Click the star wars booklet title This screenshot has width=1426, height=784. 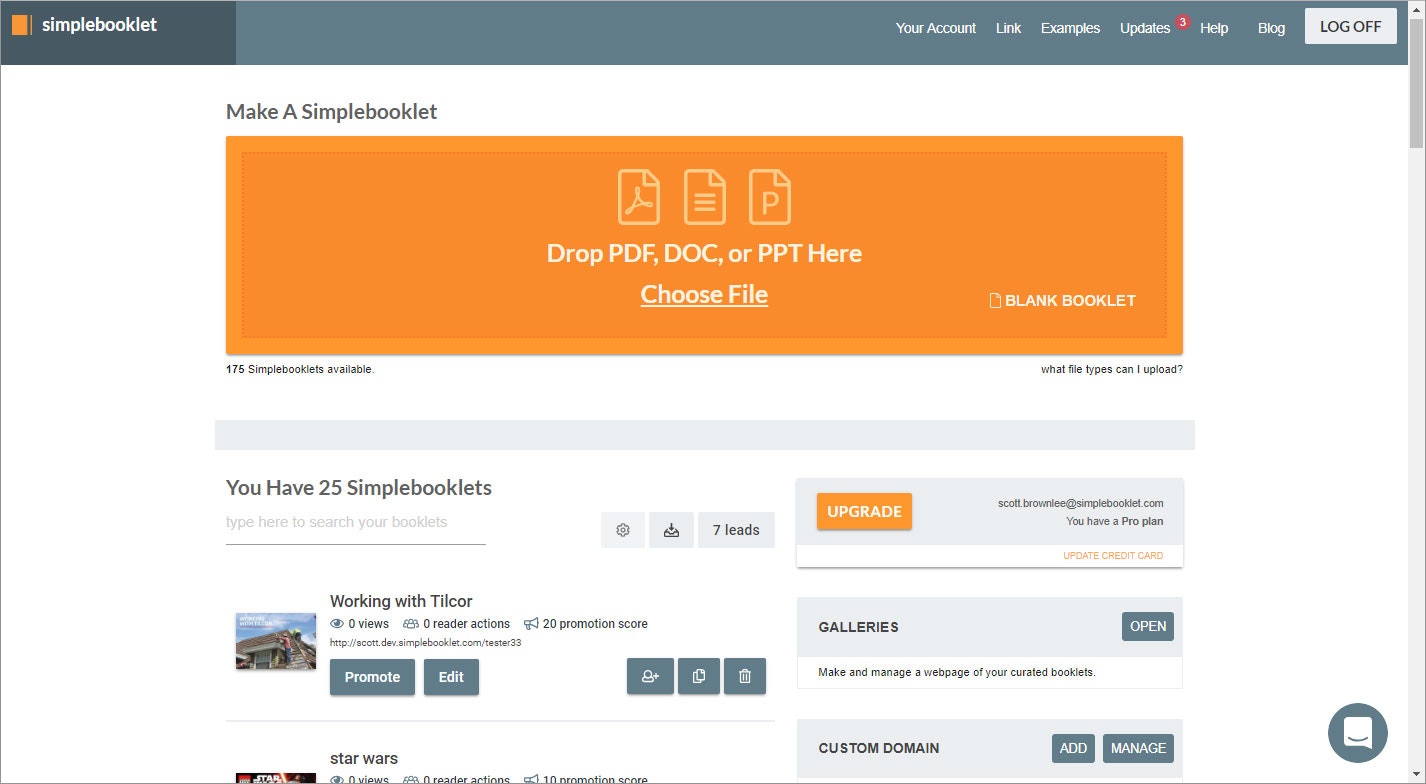[x=364, y=758]
